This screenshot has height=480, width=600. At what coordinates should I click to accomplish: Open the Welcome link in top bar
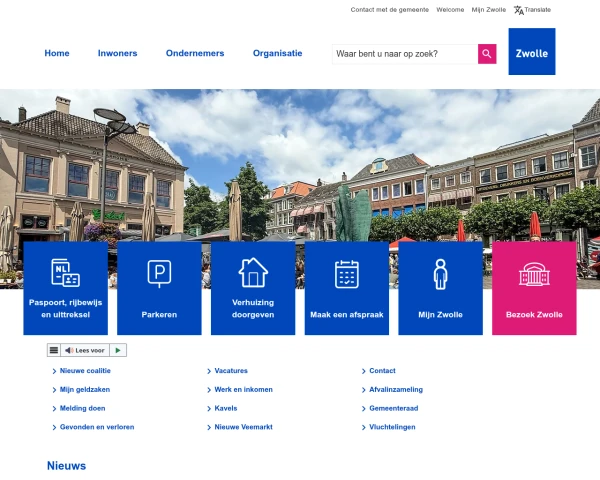(x=450, y=10)
